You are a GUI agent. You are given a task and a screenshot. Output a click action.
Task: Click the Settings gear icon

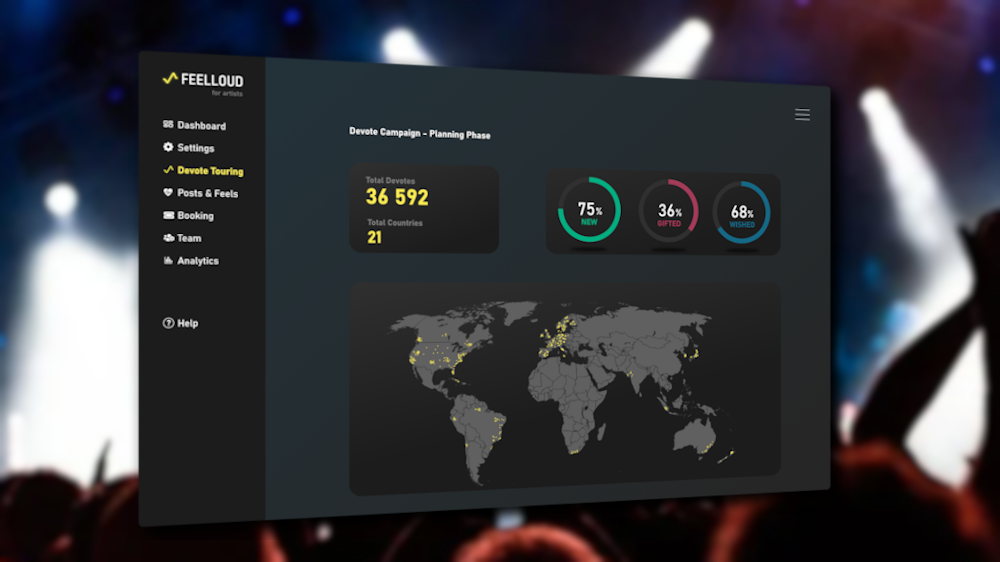(168, 148)
